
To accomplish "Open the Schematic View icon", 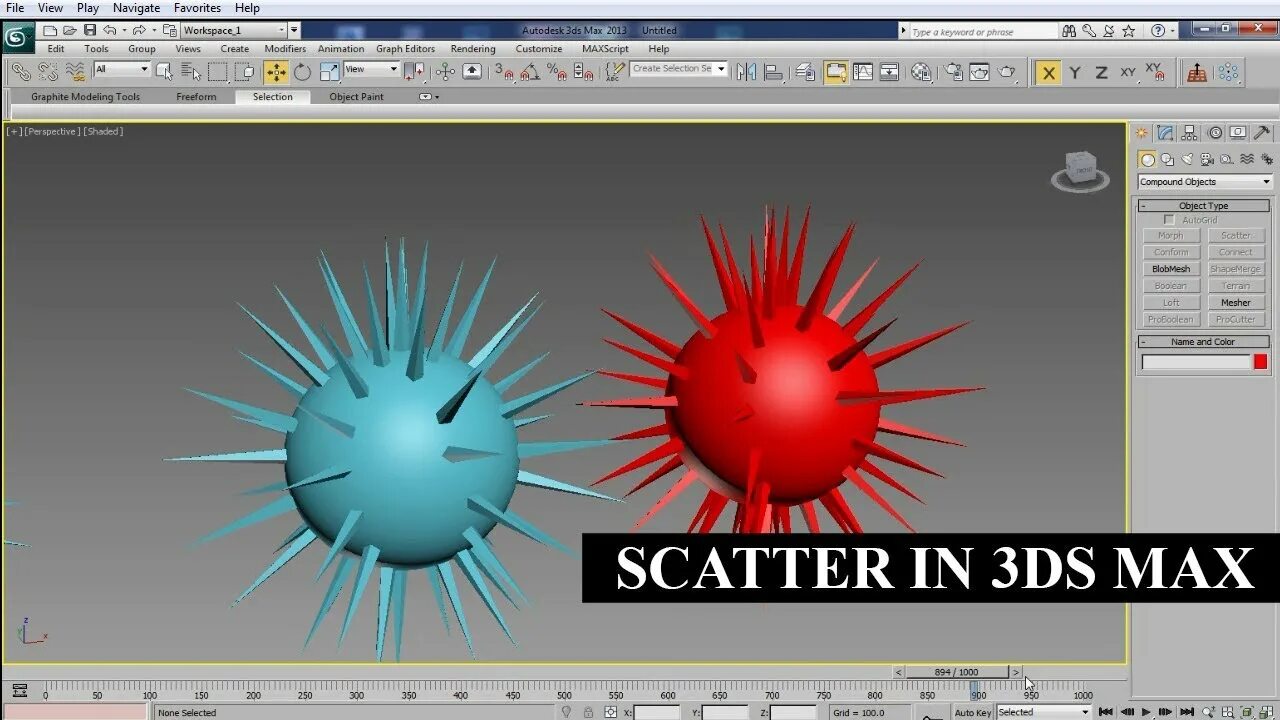I will point(889,72).
